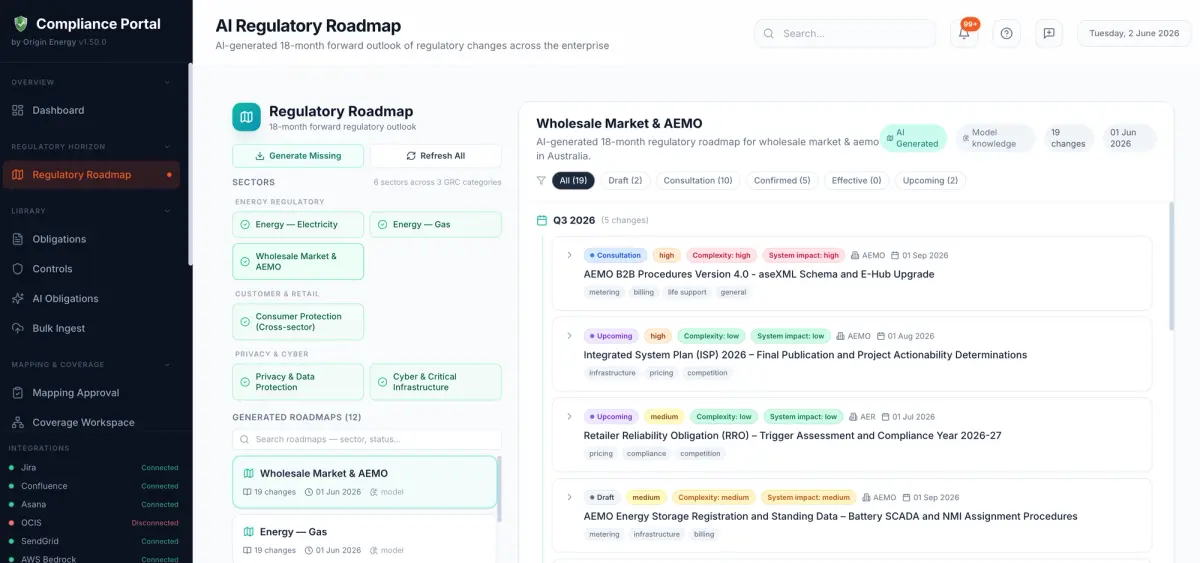Collapse the Mapping & Coverage sidebar section
The width and height of the screenshot is (1200, 563).
168,365
